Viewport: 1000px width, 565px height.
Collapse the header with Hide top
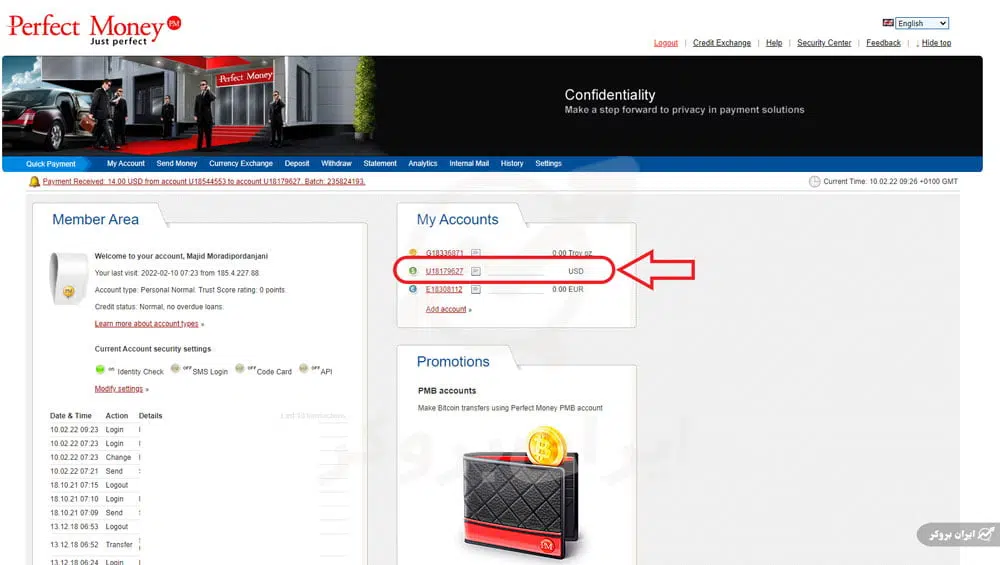click(935, 43)
